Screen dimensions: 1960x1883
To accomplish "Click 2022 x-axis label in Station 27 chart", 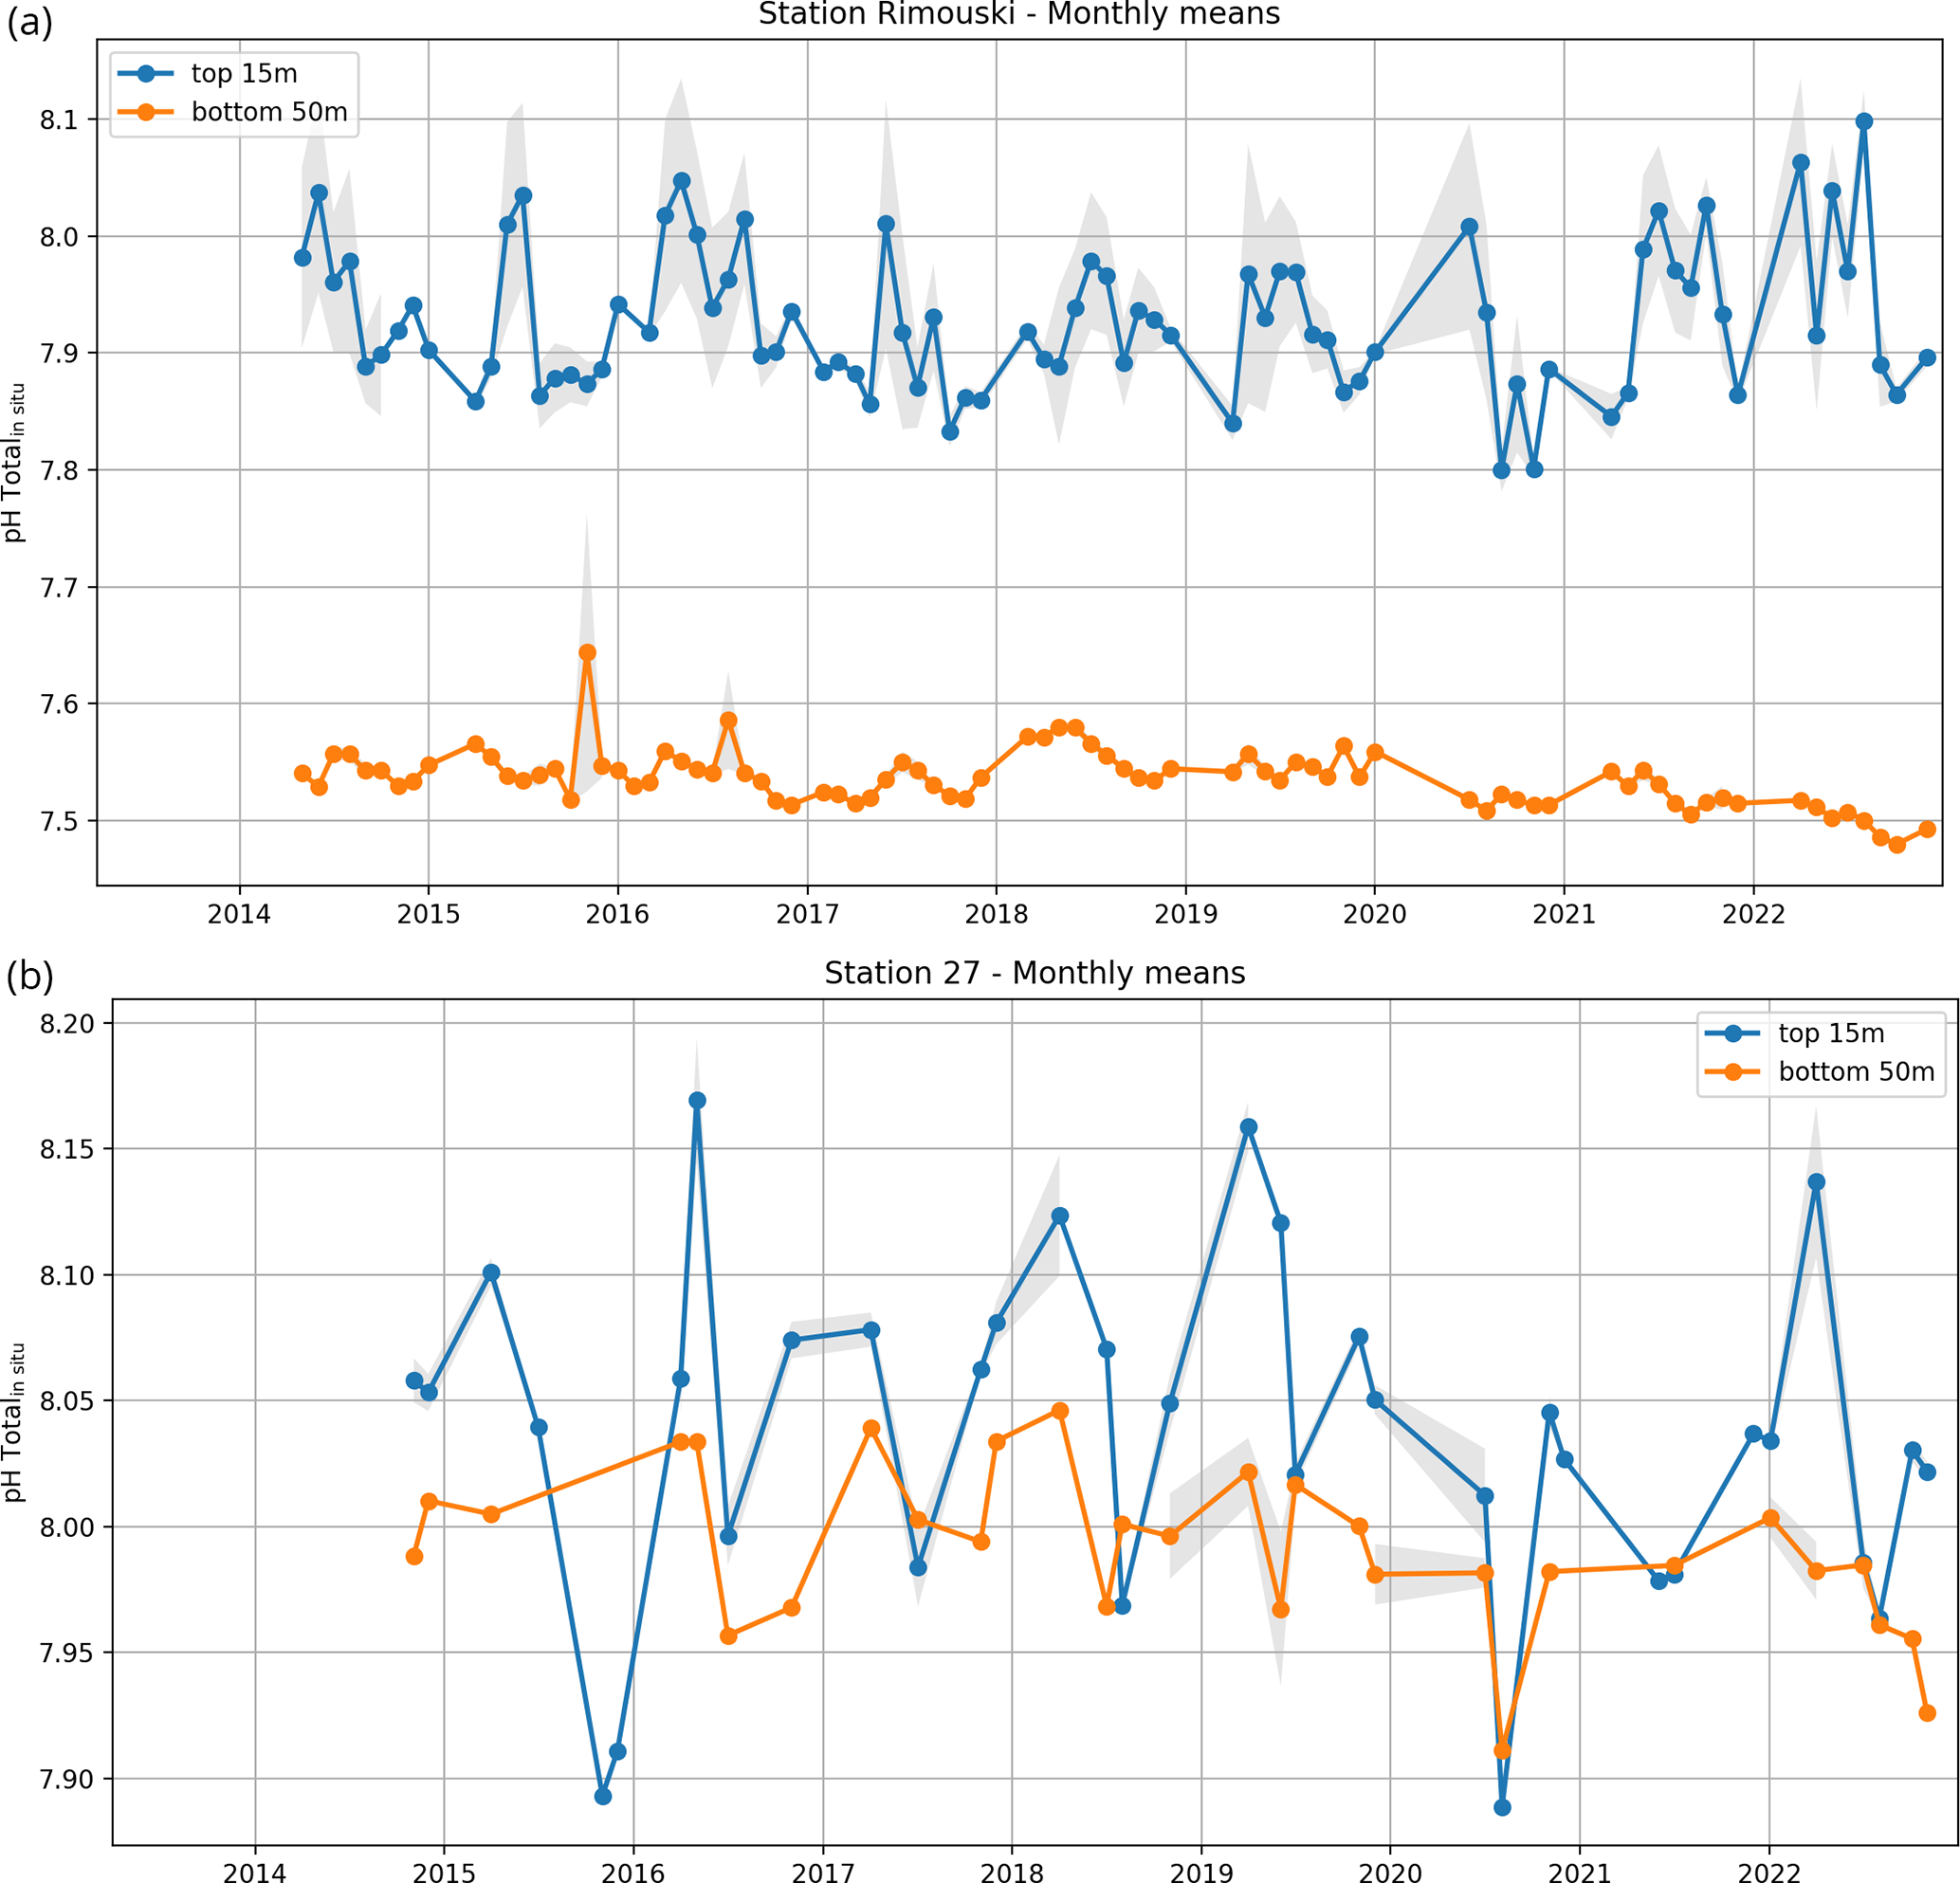I will tap(1769, 1873).
